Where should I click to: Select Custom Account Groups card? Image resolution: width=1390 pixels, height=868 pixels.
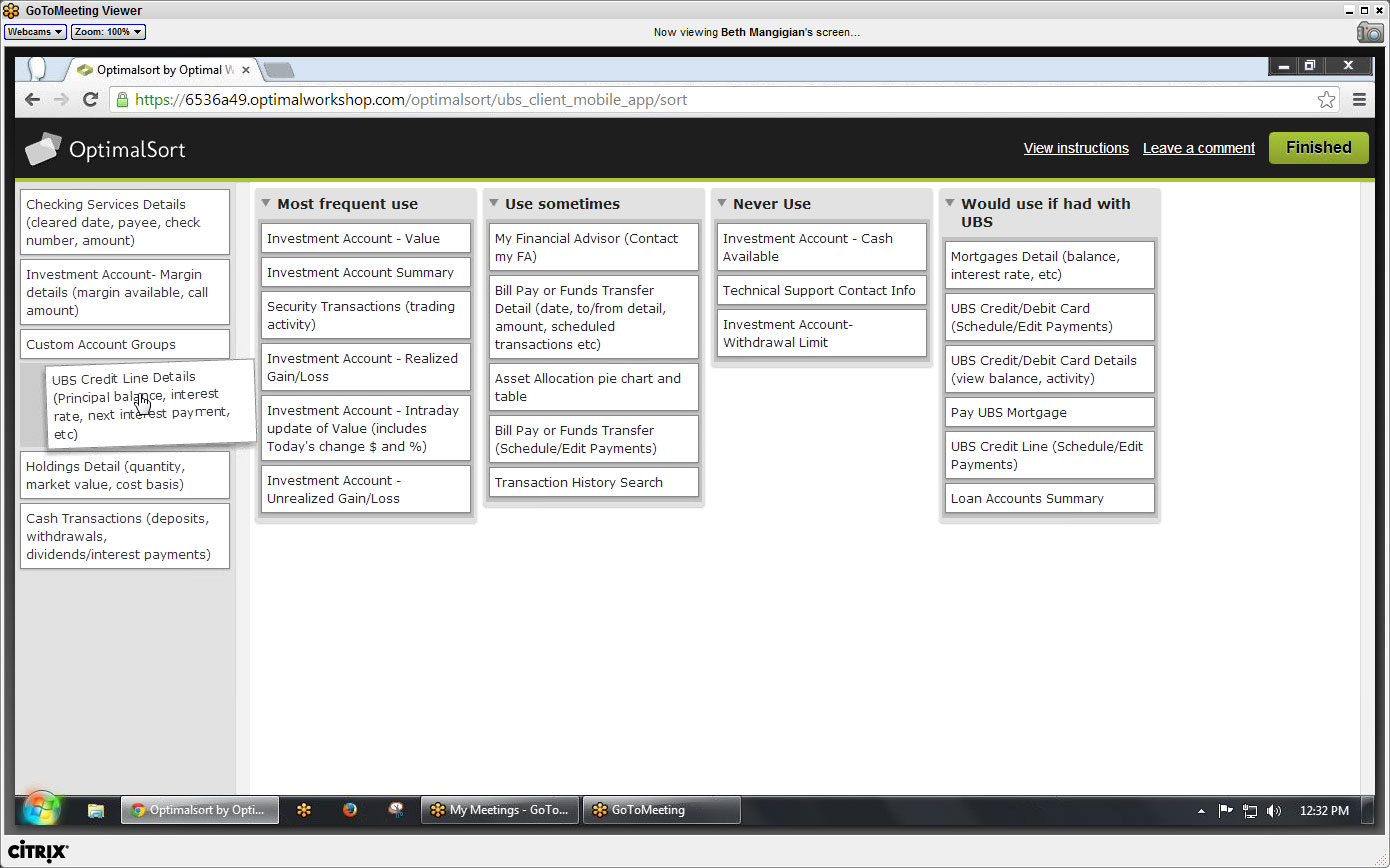click(x=125, y=344)
